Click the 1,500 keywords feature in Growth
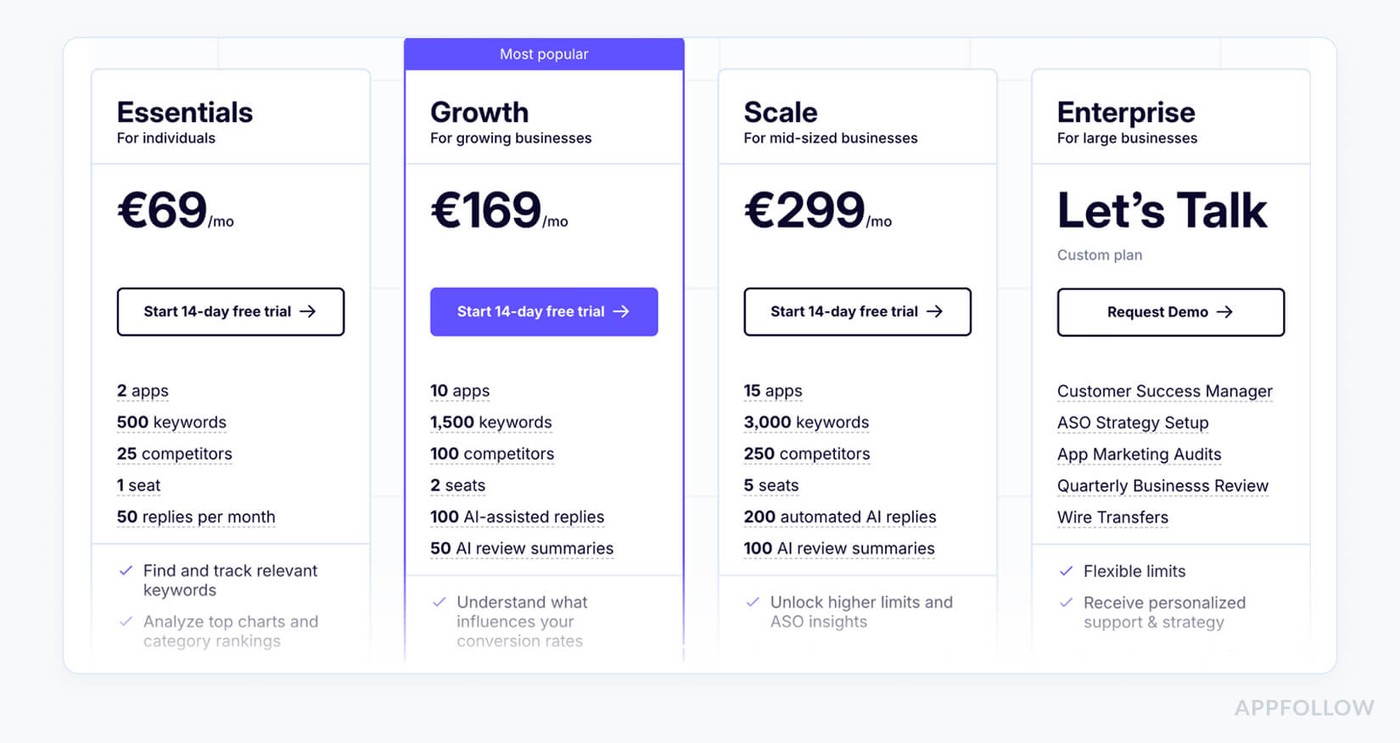The width and height of the screenshot is (1400, 743). click(x=491, y=423)
